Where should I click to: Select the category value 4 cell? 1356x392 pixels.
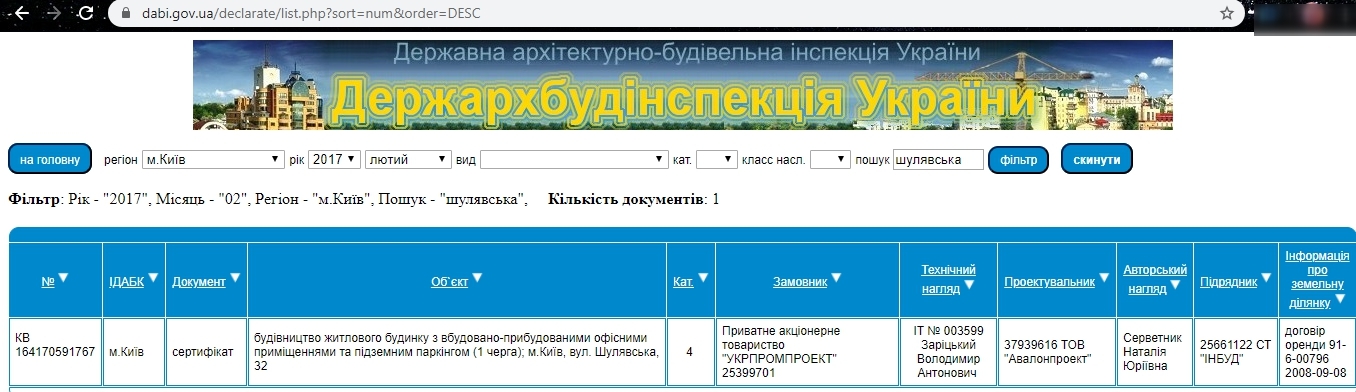coord(690,351)
